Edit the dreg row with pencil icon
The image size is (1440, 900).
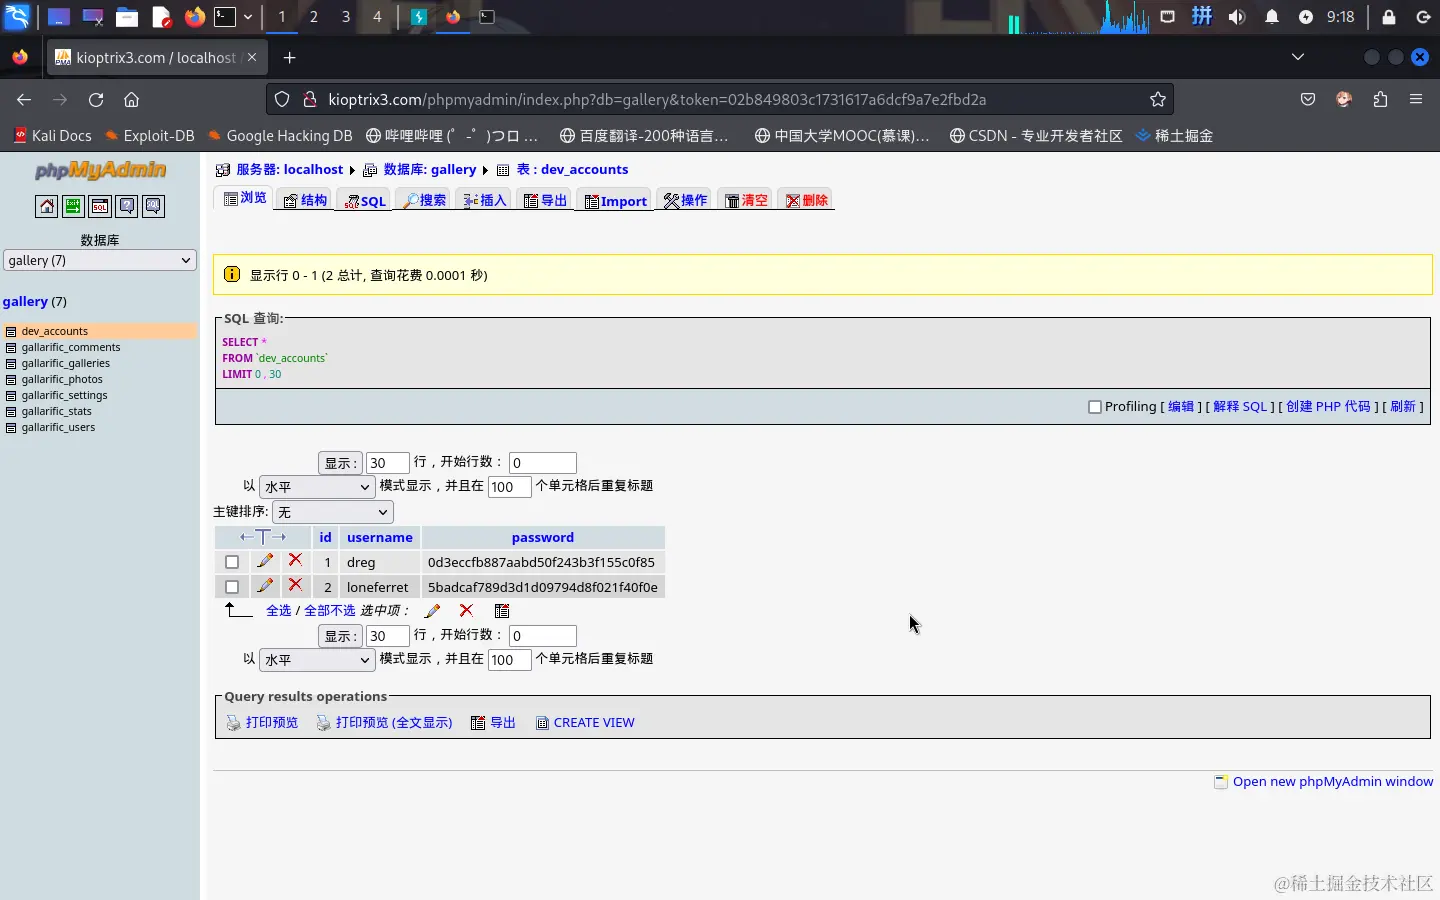tap(265, 561)
